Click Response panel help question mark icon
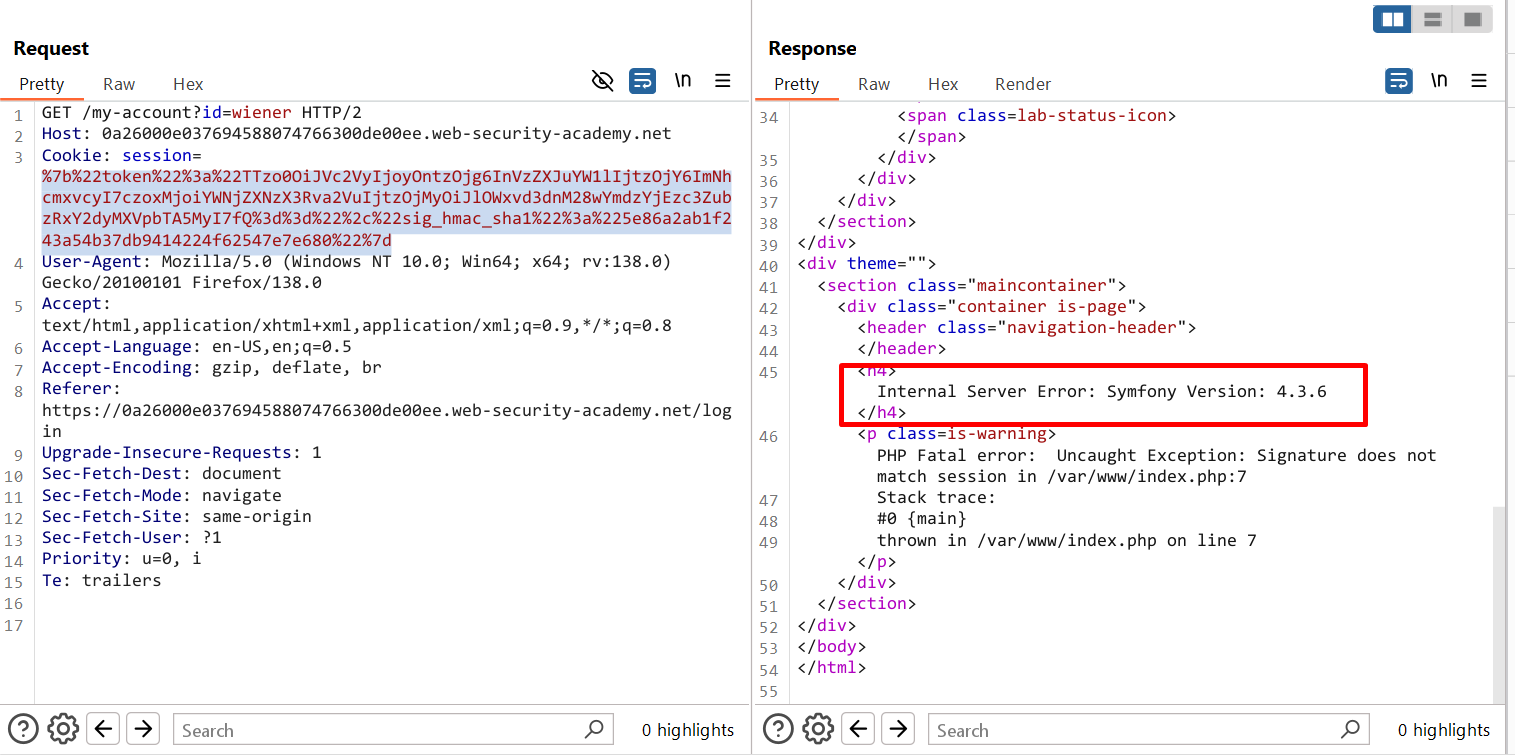Image resolution: width=1515 pixels, height=755 pixels. click(778, 729)
